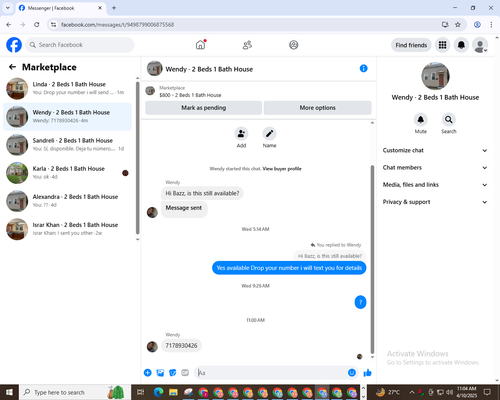500x400 pixels.
Task: Expand Media, files and links section
Action: (435, 185)
